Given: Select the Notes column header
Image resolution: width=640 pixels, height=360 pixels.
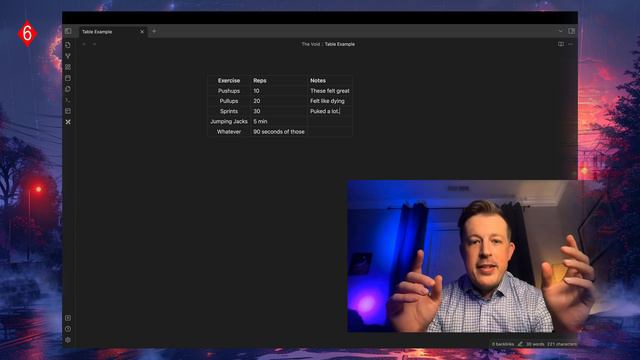Looking at the screenshot, I should (x=330, y=80).
